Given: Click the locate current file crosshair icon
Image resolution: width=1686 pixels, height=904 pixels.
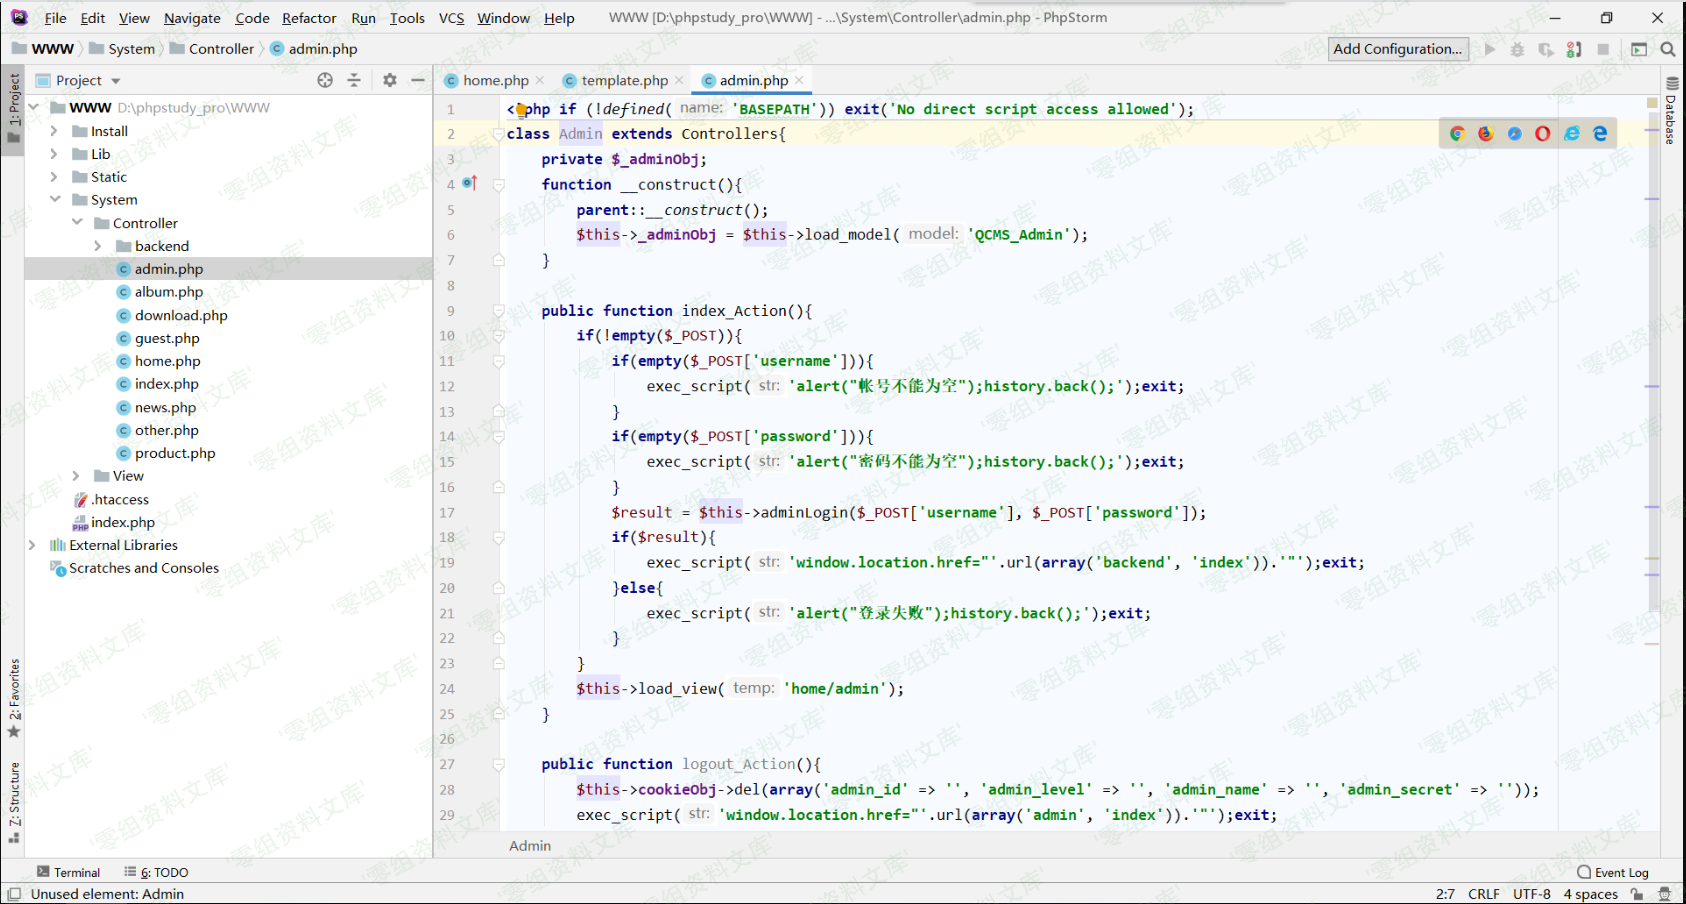Looking at the screenshot, I should coord(325,80).
